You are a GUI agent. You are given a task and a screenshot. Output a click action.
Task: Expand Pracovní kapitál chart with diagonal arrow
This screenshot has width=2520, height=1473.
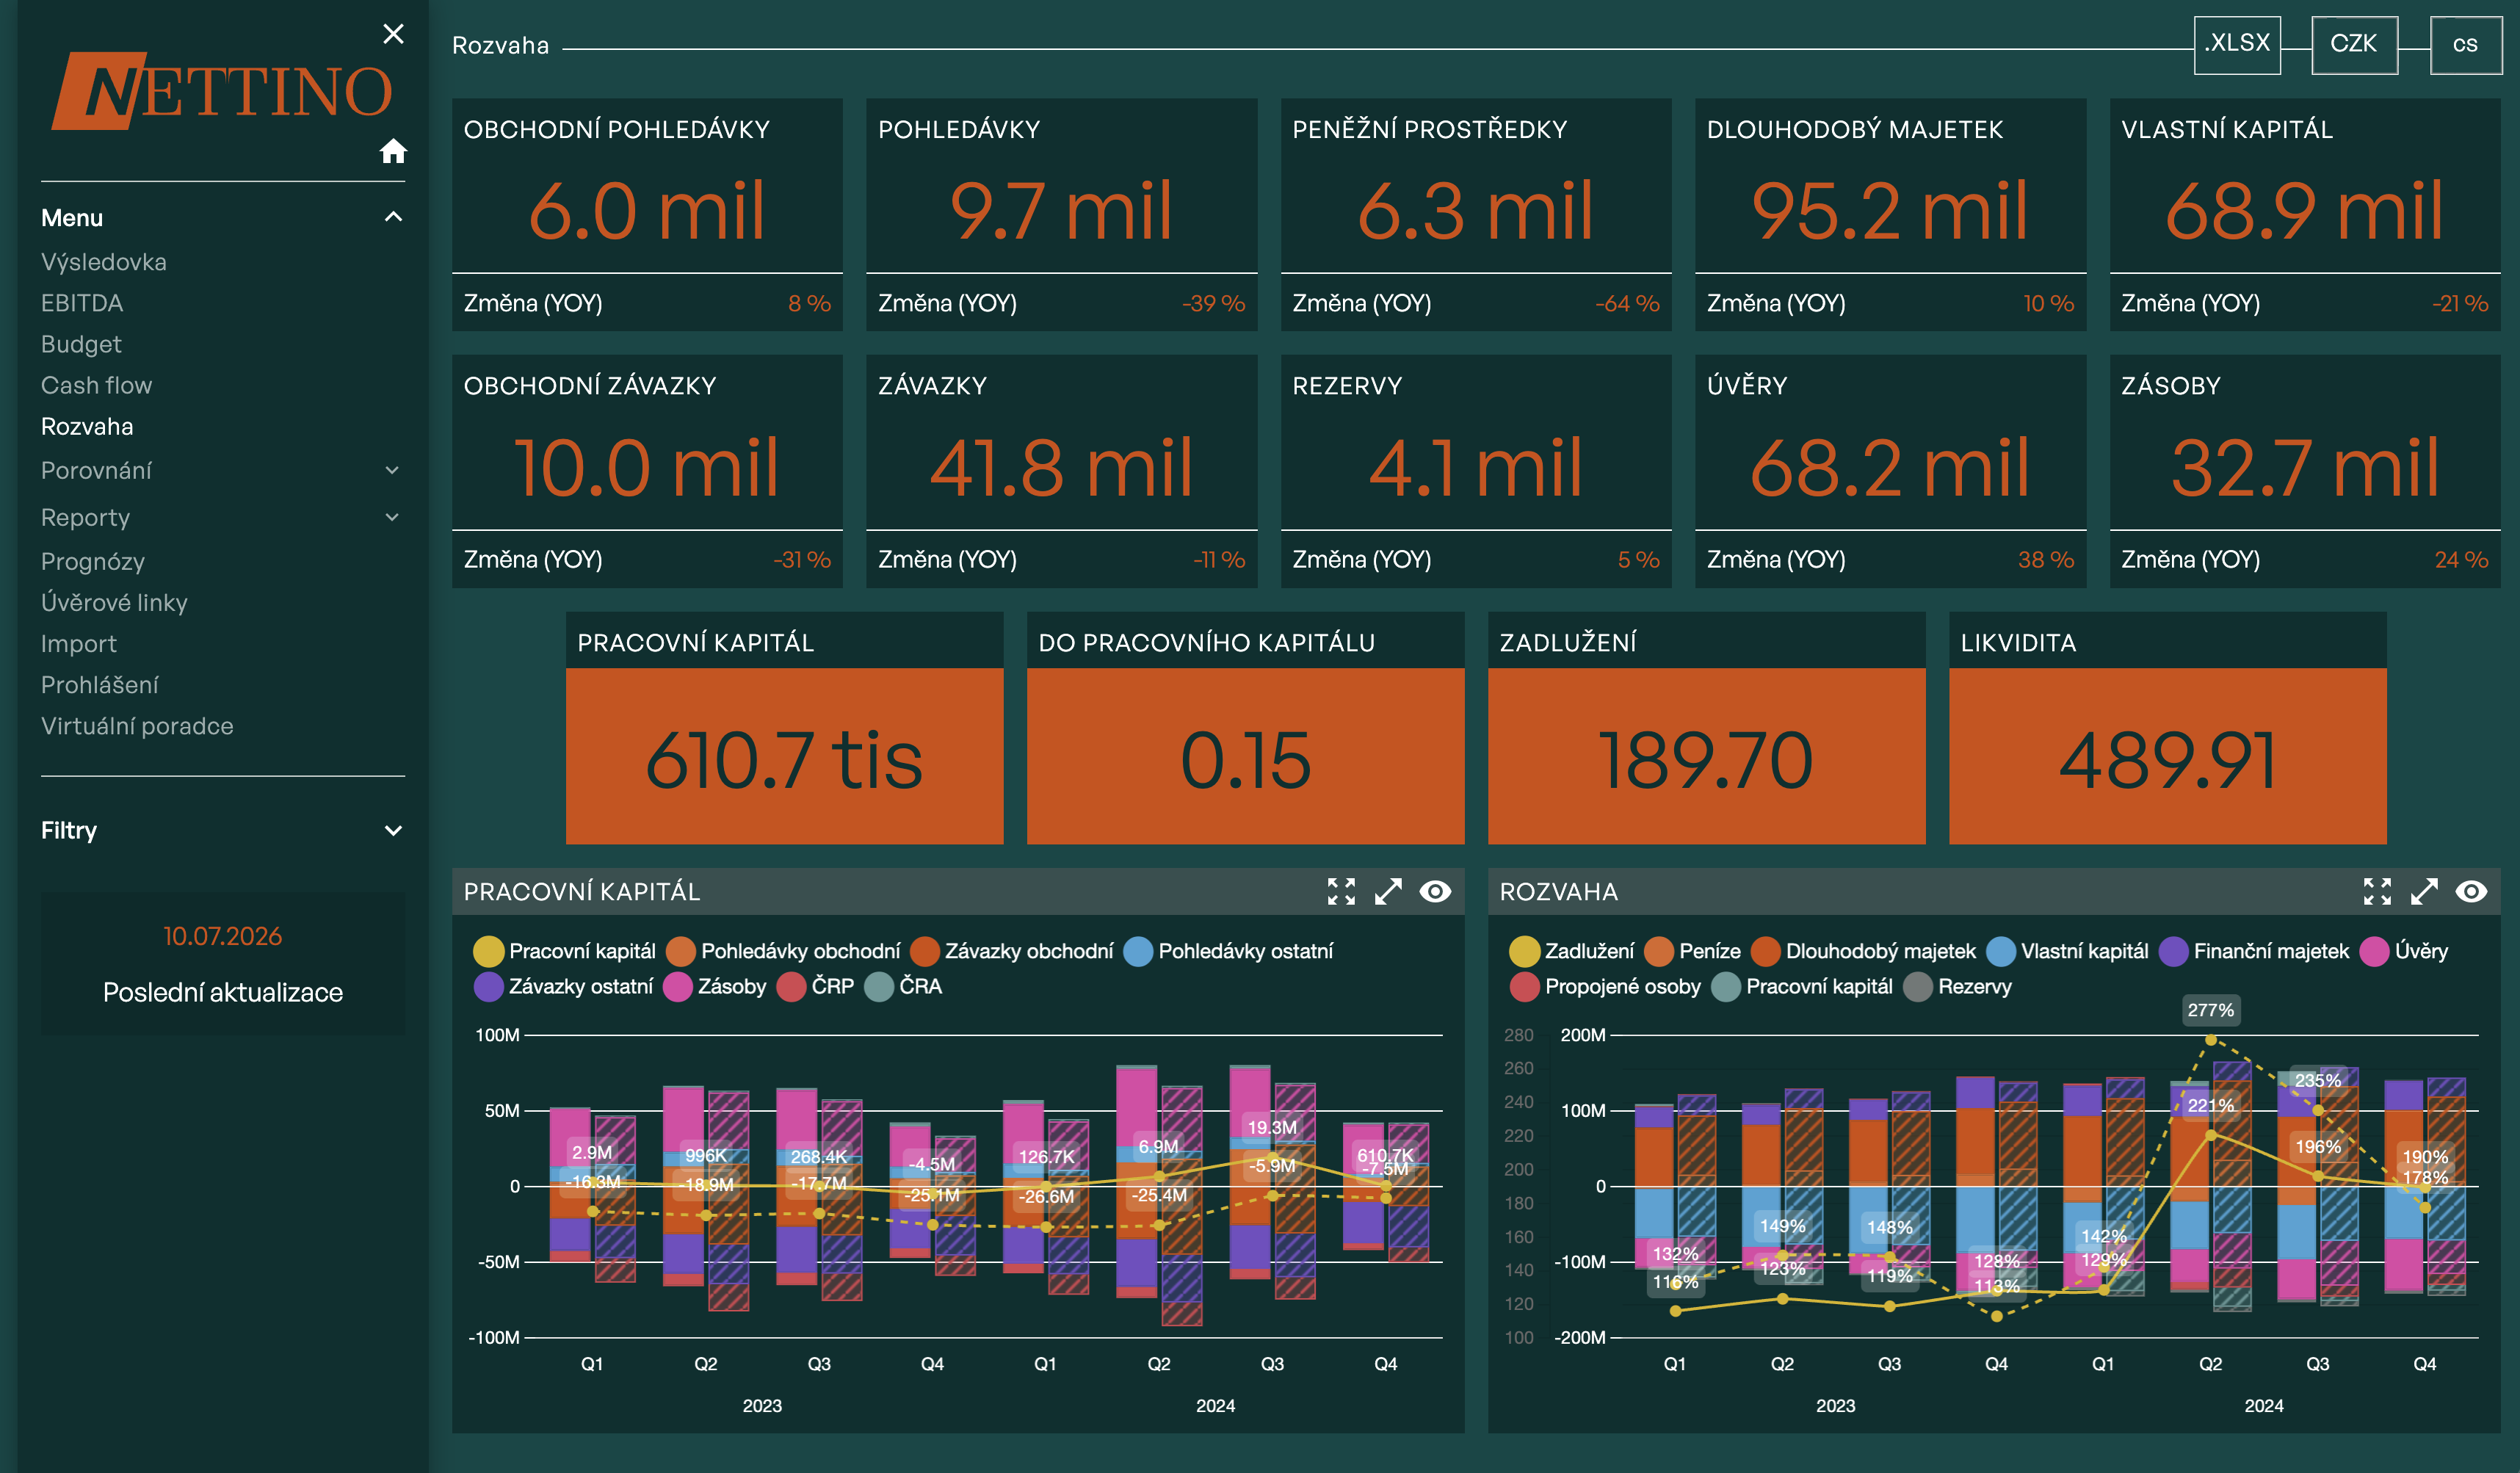click(x=1388, y=891)
